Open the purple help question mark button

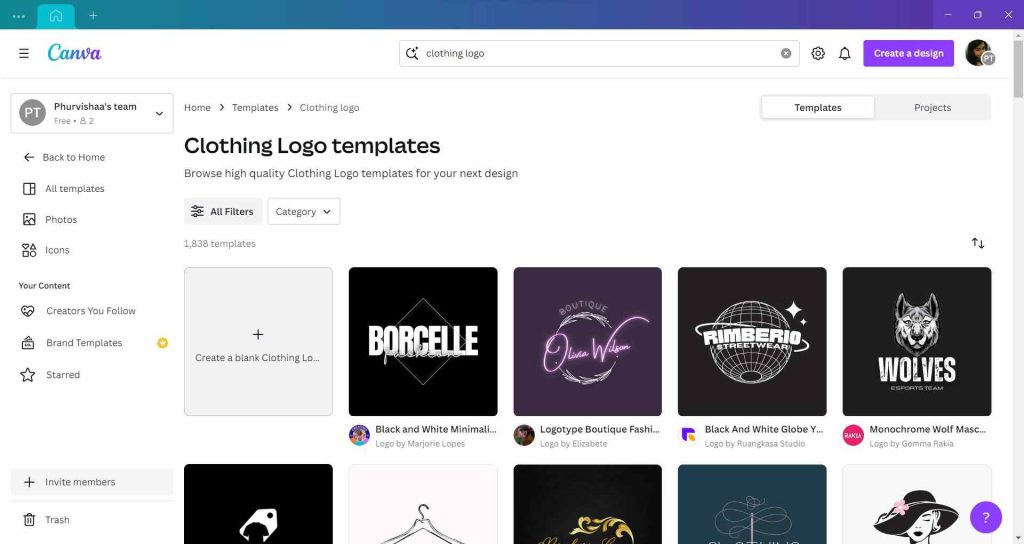pos(985,517)
